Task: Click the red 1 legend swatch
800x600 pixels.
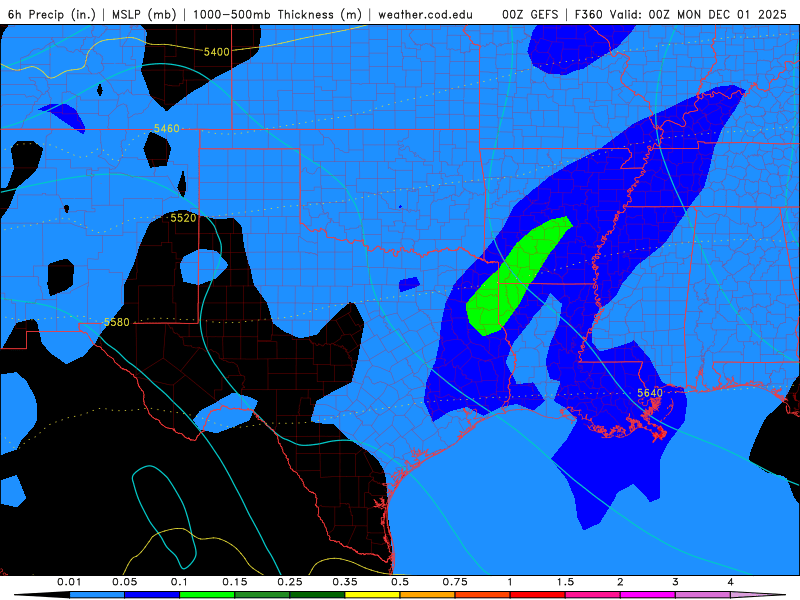Action: coord(538,595)
